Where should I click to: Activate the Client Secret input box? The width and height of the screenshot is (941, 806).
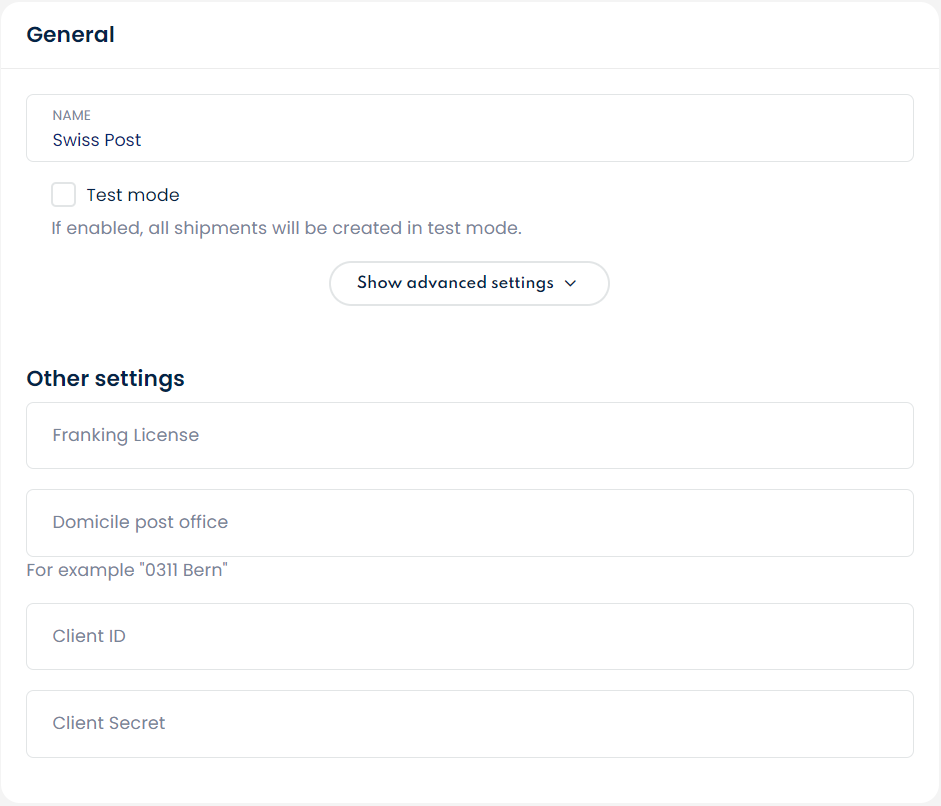pos(470,724)
